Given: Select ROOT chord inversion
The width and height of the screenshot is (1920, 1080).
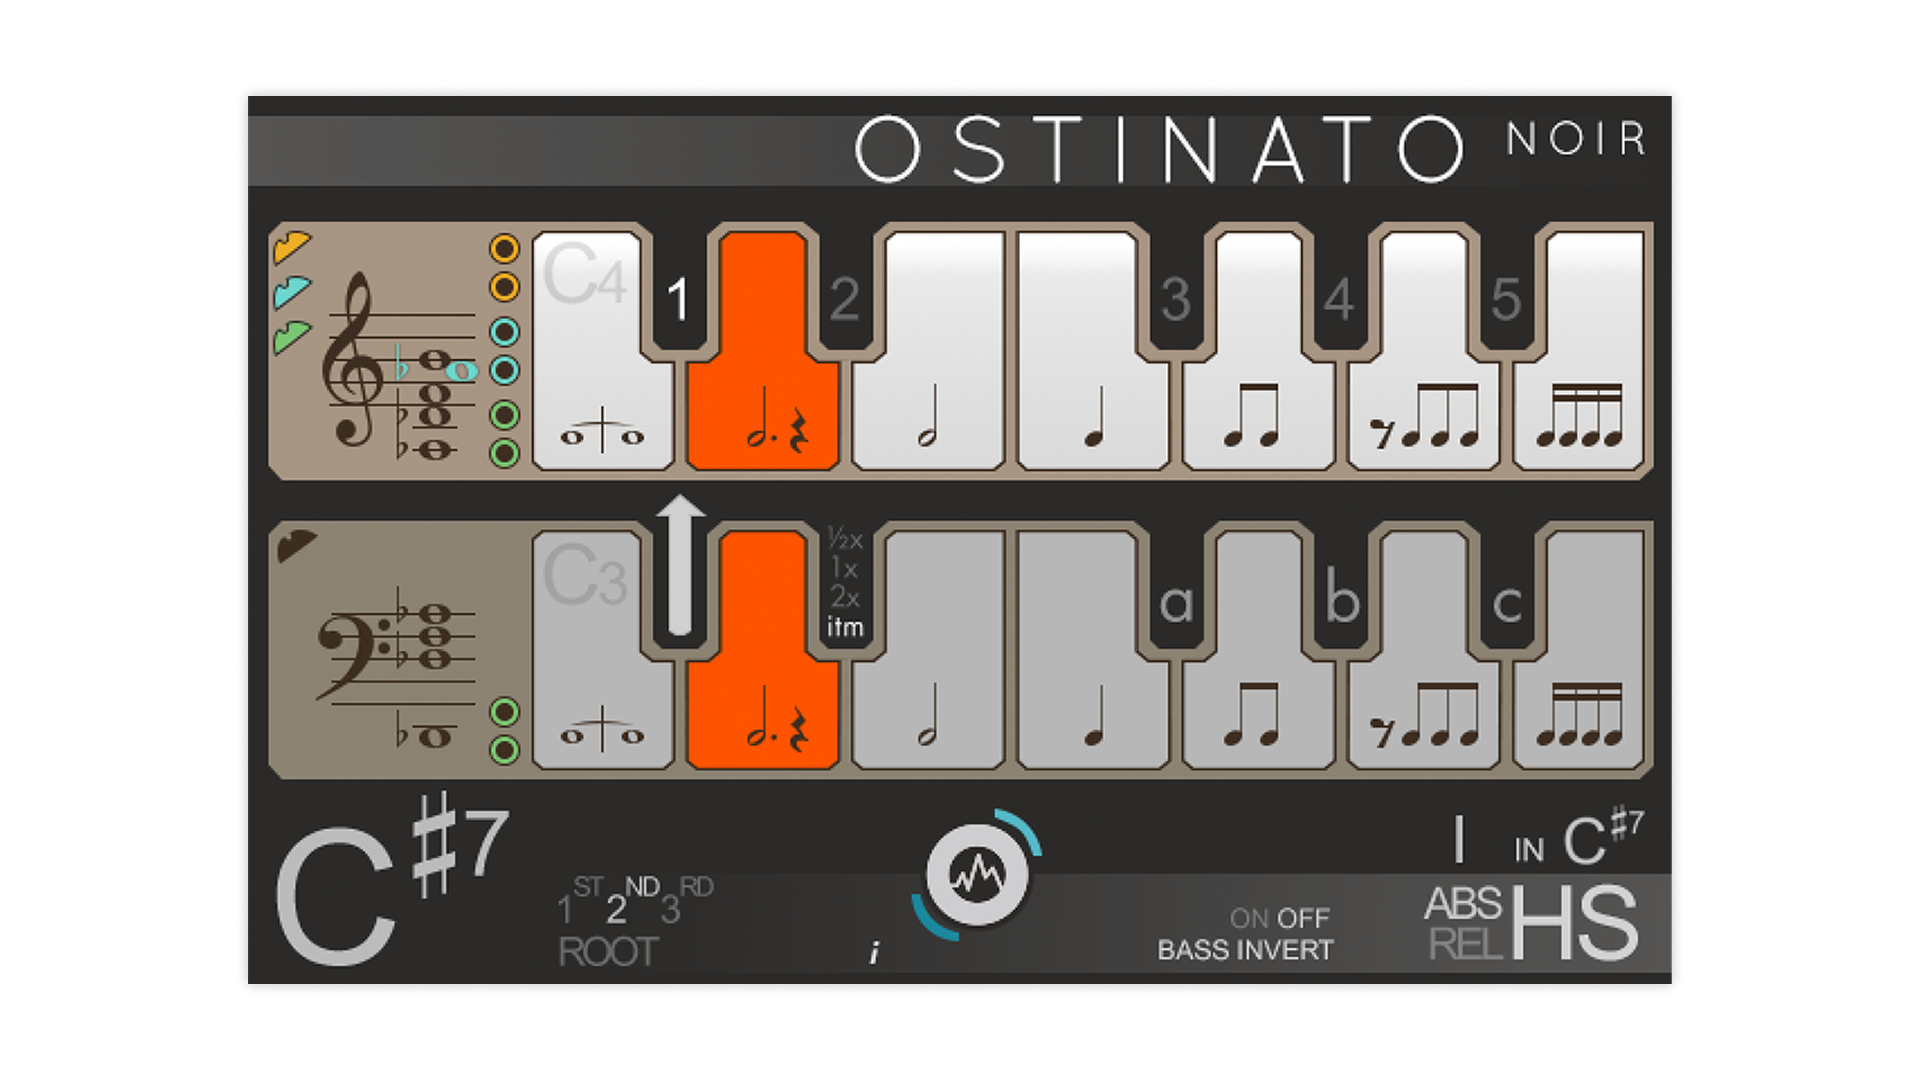Looking at the screenshot, I should point(608,952).
